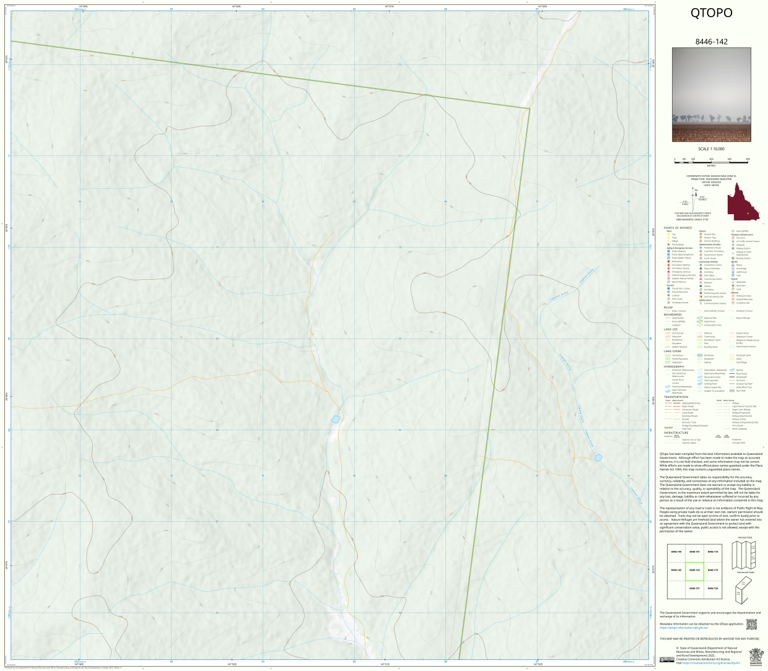Click the TRANSPORTATION legend heading

(675, 397)
